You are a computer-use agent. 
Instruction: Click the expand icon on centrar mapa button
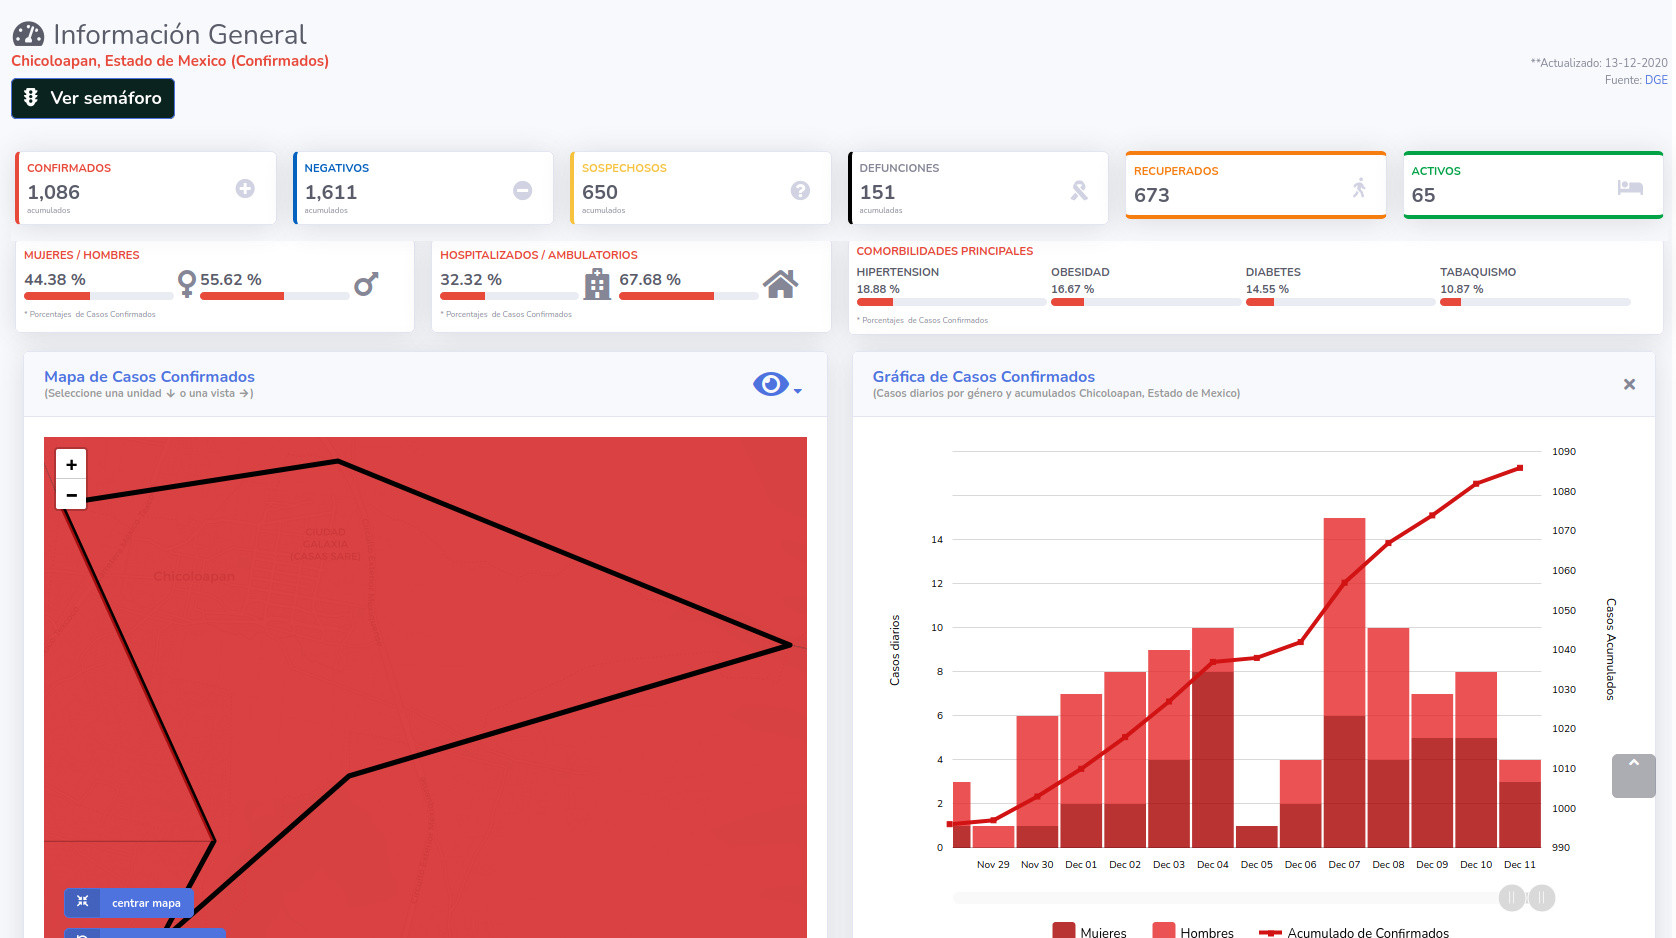(x=83, y=901)
